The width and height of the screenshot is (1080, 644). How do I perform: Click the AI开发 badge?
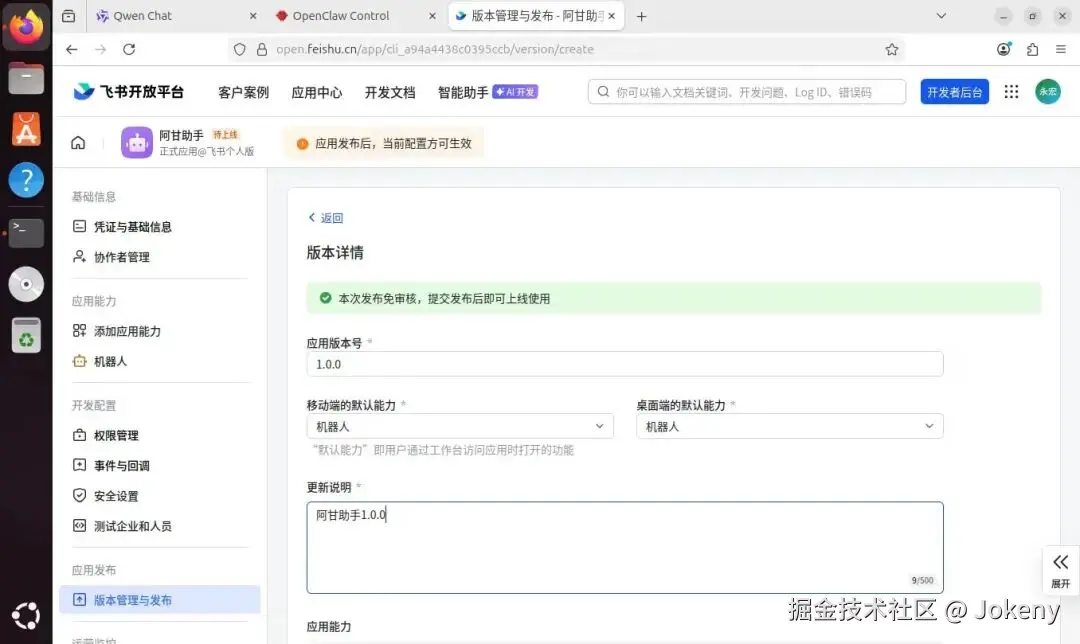[515, 92]
